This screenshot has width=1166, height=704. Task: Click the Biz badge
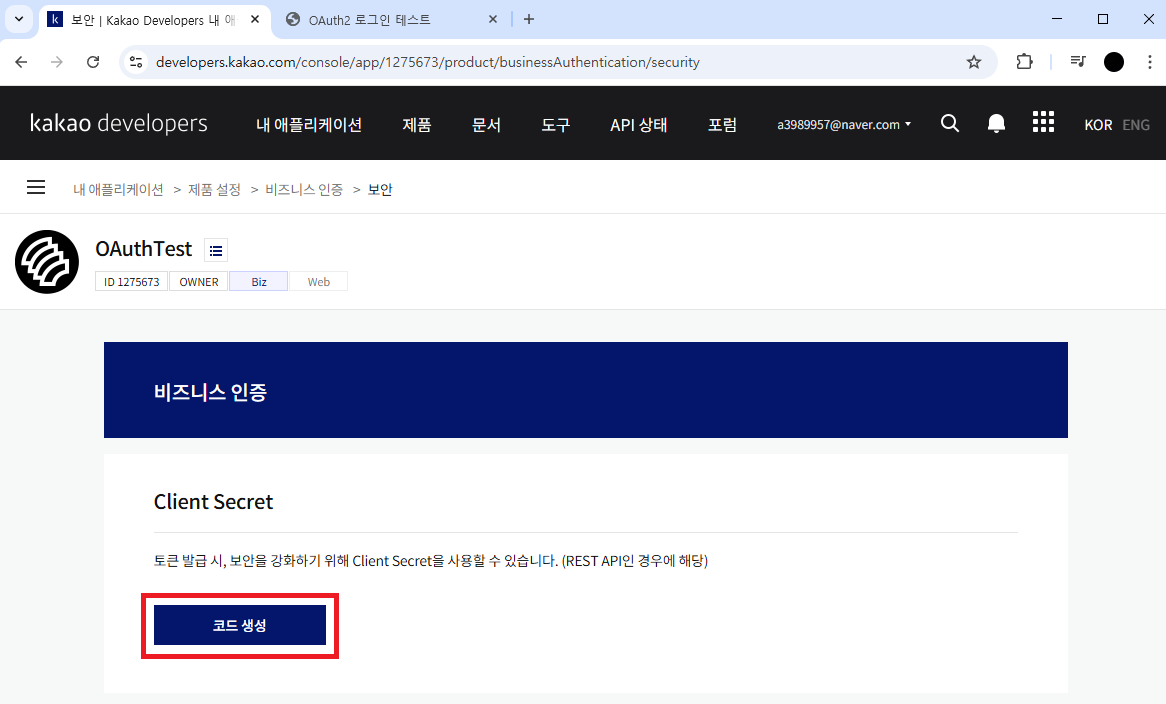259,282
